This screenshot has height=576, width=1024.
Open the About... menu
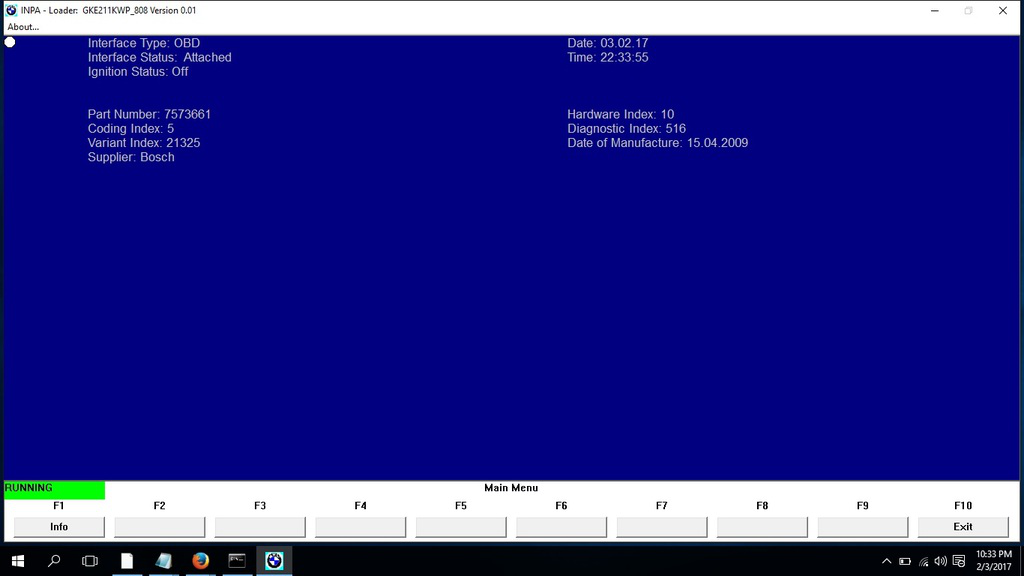coord(23,27)
